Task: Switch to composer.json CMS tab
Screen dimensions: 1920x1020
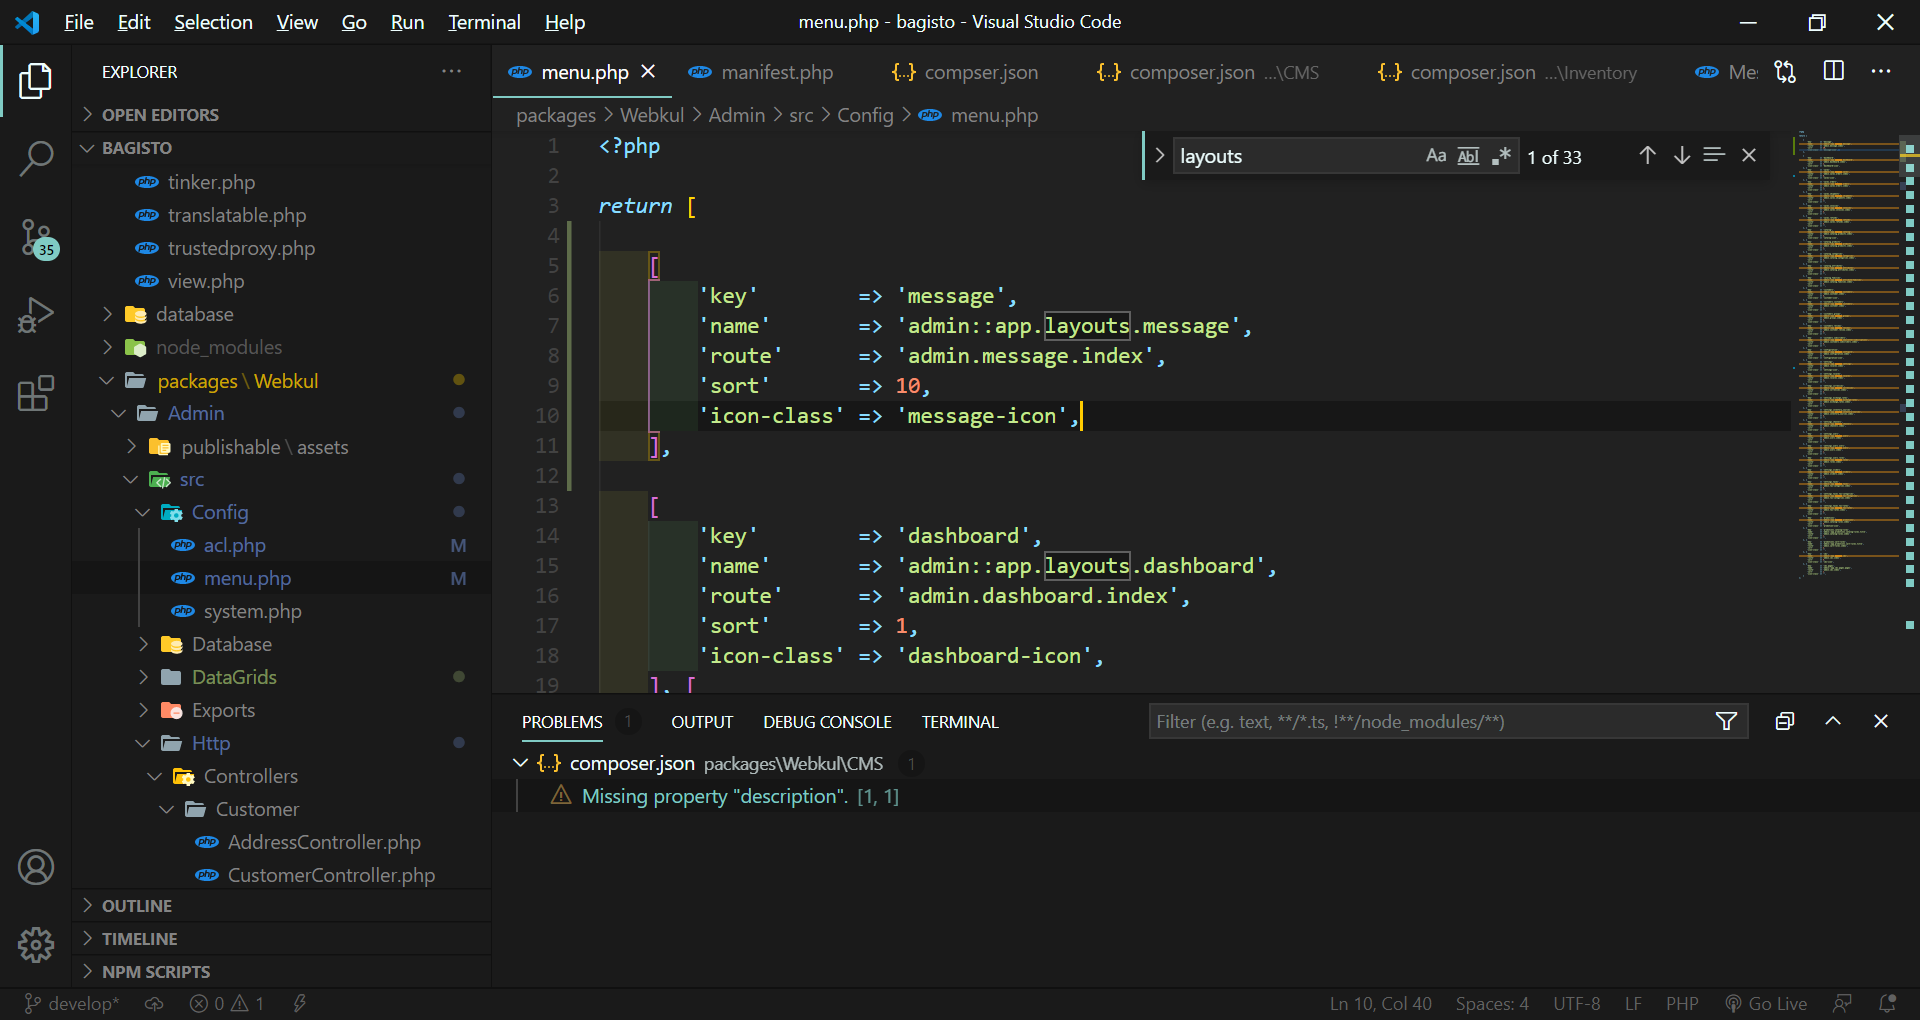Action: point(1208,72)
